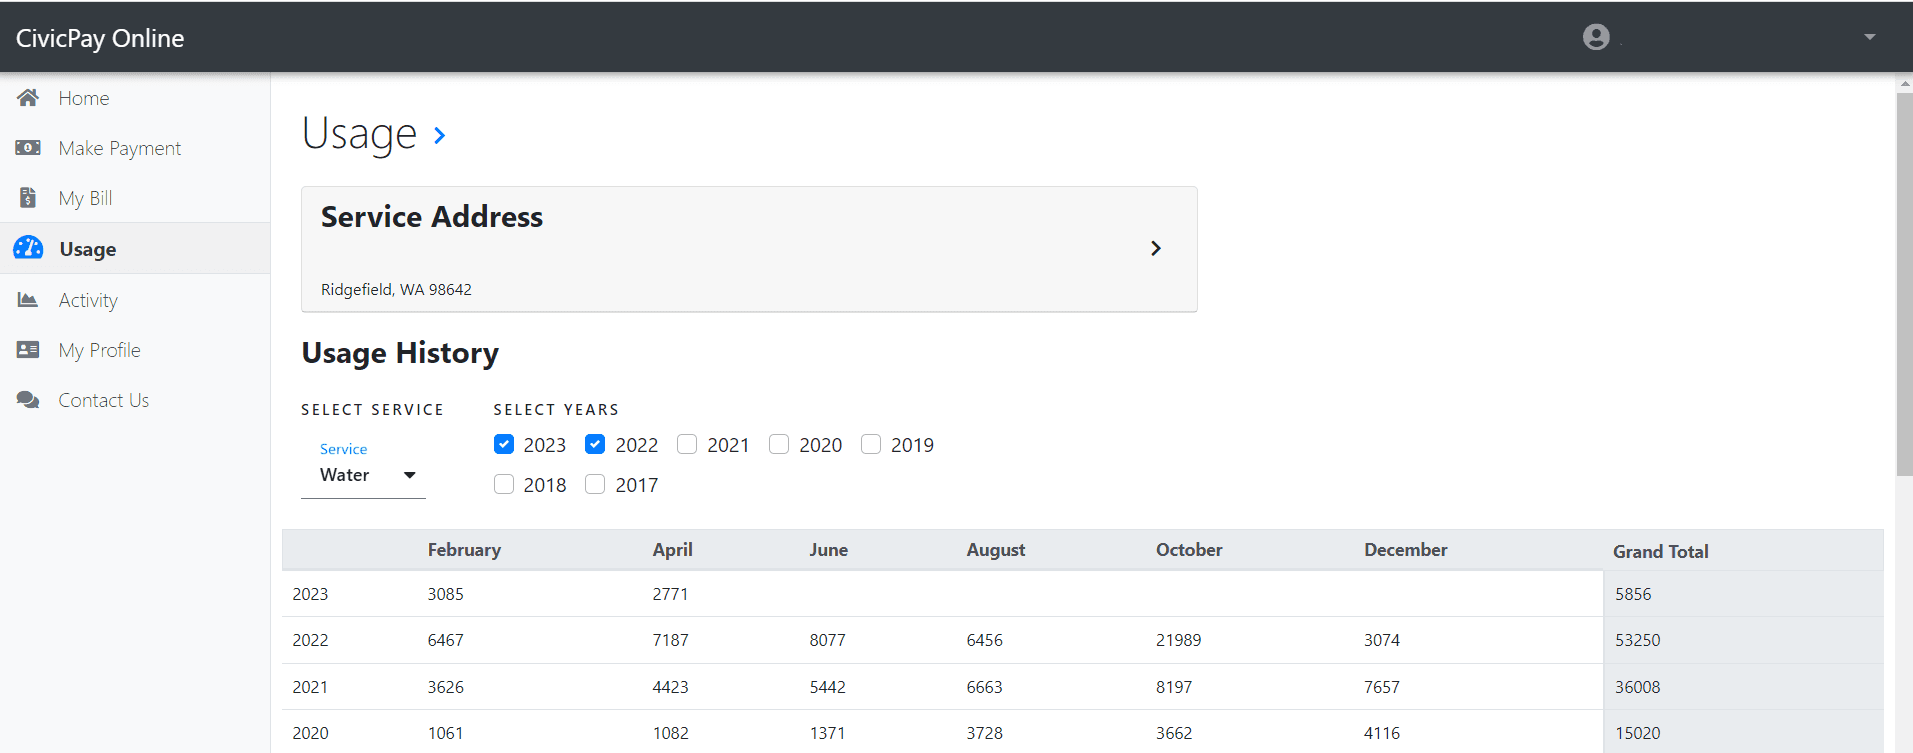
Task: Open My Profile from sidebar
Action: (135, 349)
